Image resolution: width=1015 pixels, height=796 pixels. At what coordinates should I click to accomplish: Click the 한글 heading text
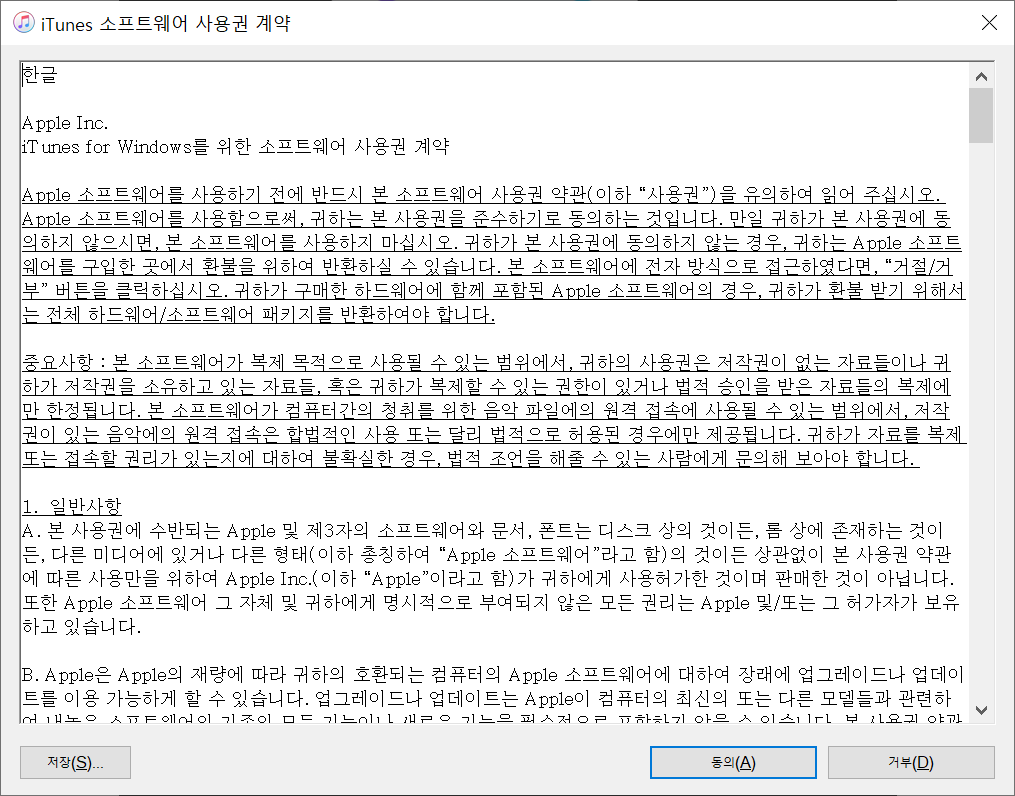(x=40, y=74)
